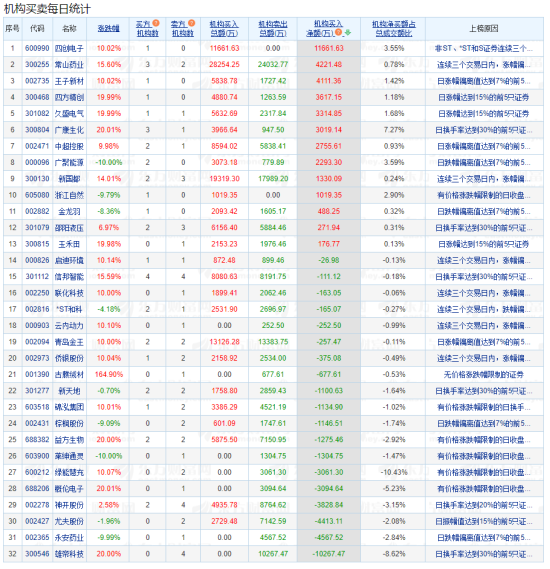Sort by 机构净买额占总成交额比 header
Viewport: 550px width, 569px height.
pyautogui.click(x=394, y=28)
